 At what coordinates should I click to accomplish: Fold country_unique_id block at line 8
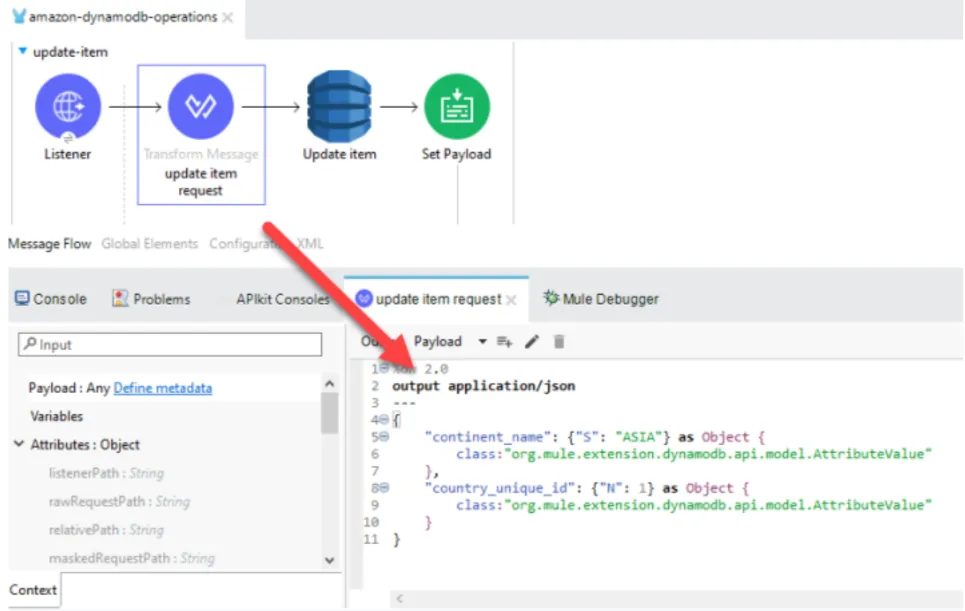point(384,488)
